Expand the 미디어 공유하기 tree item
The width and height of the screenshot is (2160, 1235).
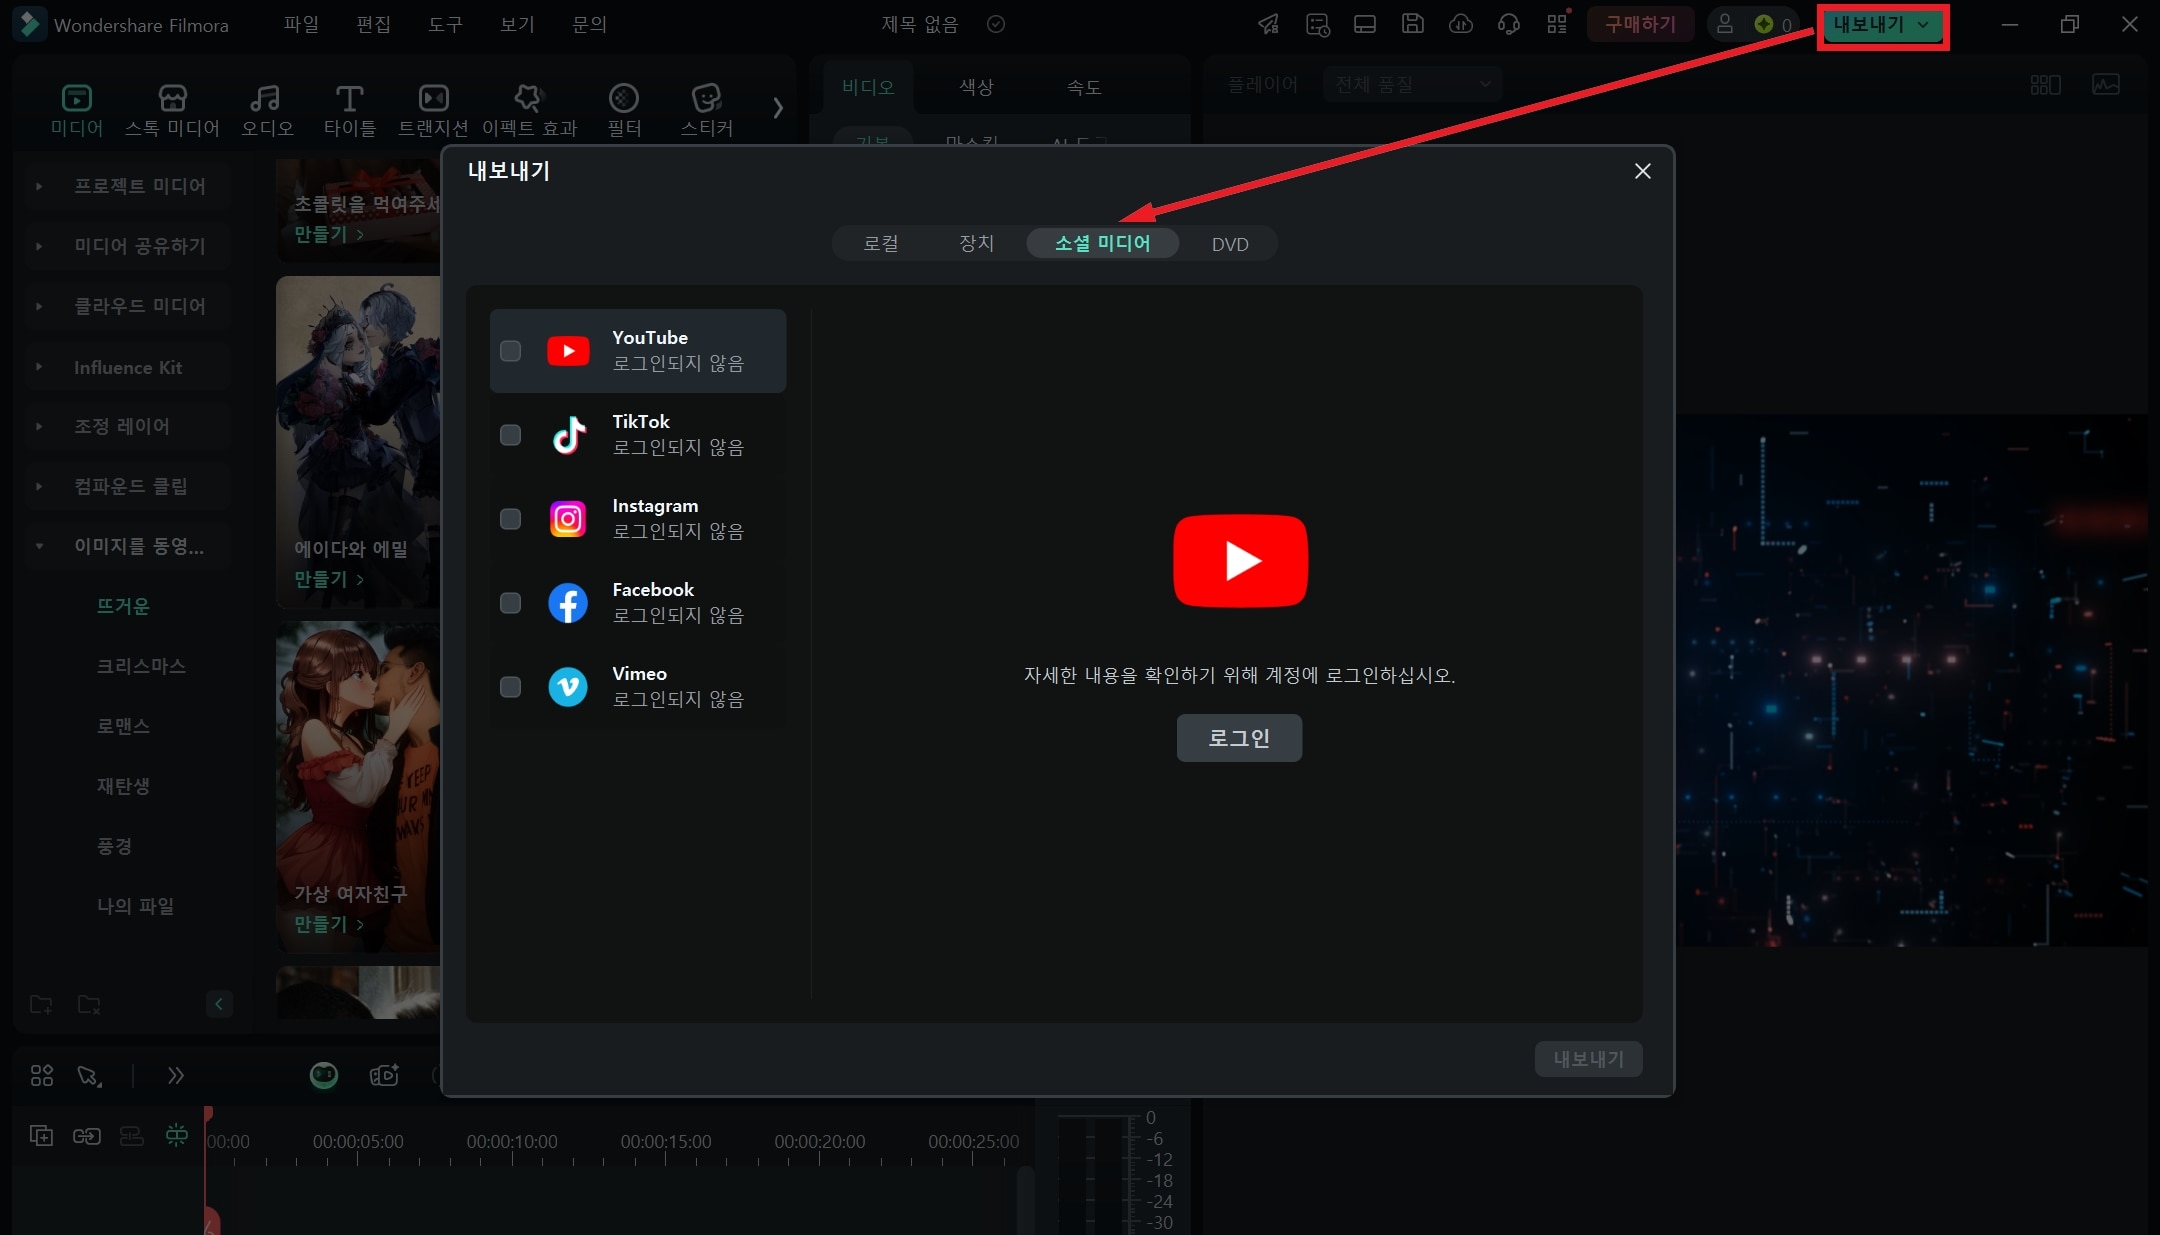point(39,246)
